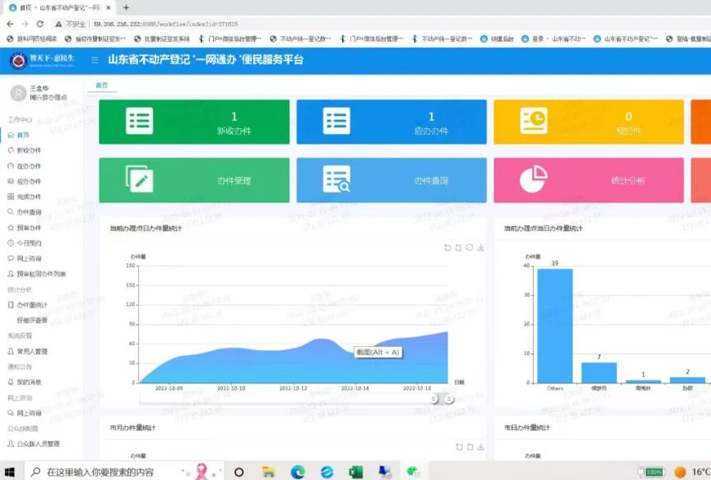Open the green 新收办件 card
This screenshot has width=711, height=480.
(194, 122)
